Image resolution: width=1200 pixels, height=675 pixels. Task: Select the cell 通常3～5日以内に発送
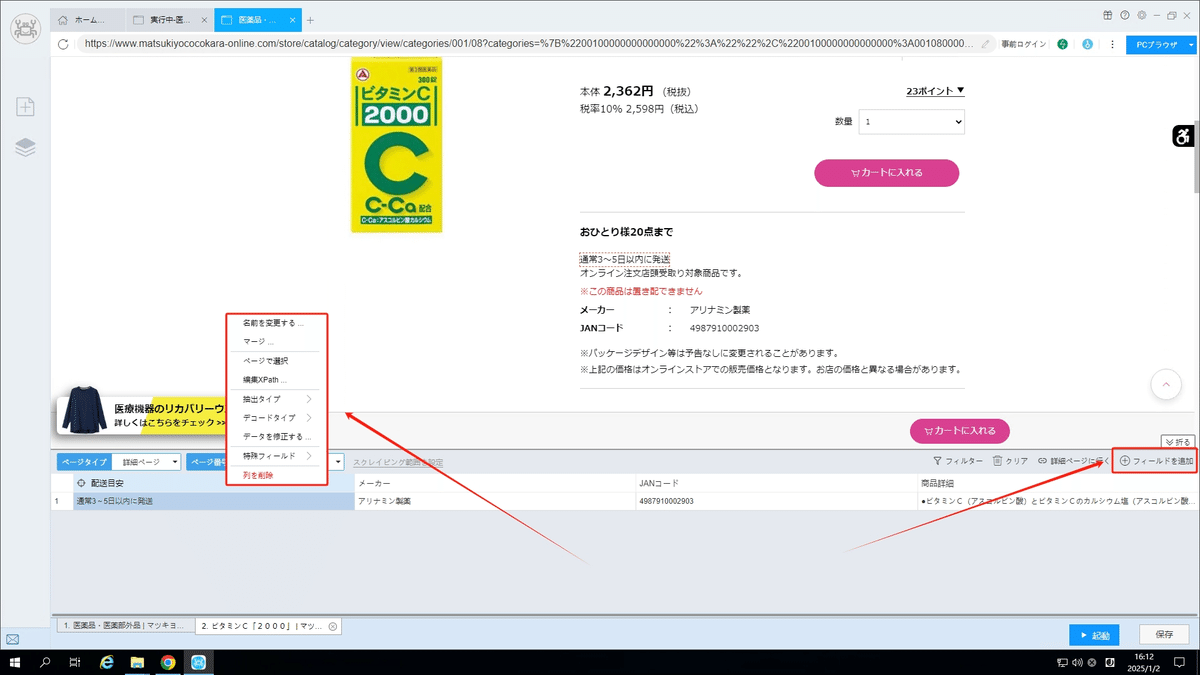pos(214,501)
